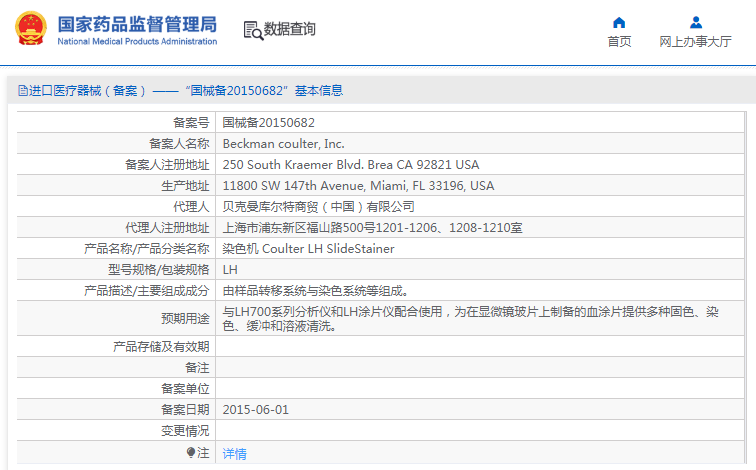
Task: Click the bulb icon beside 注
Action: (191, 453)
